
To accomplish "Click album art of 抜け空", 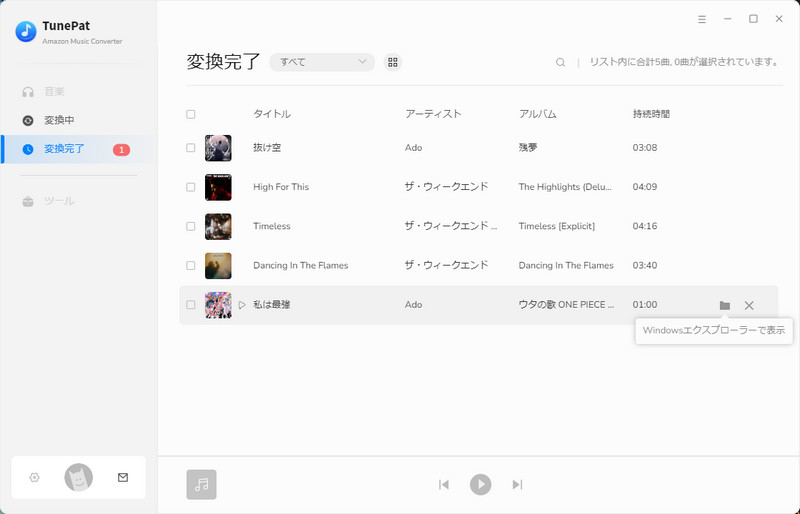I will pos(218,148).
